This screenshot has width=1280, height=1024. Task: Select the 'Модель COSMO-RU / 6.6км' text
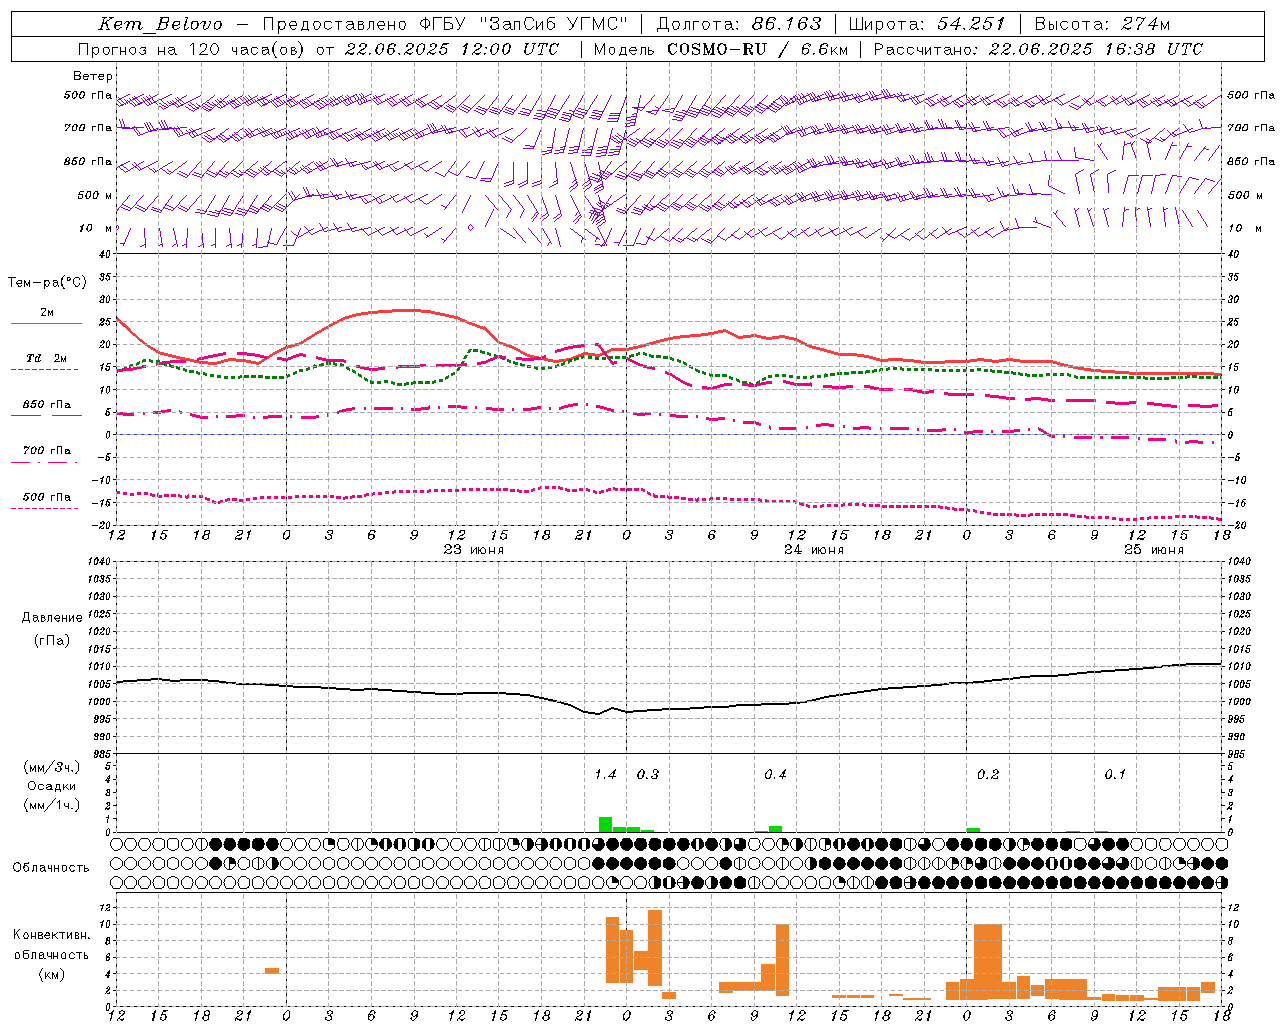coord(721,49)
